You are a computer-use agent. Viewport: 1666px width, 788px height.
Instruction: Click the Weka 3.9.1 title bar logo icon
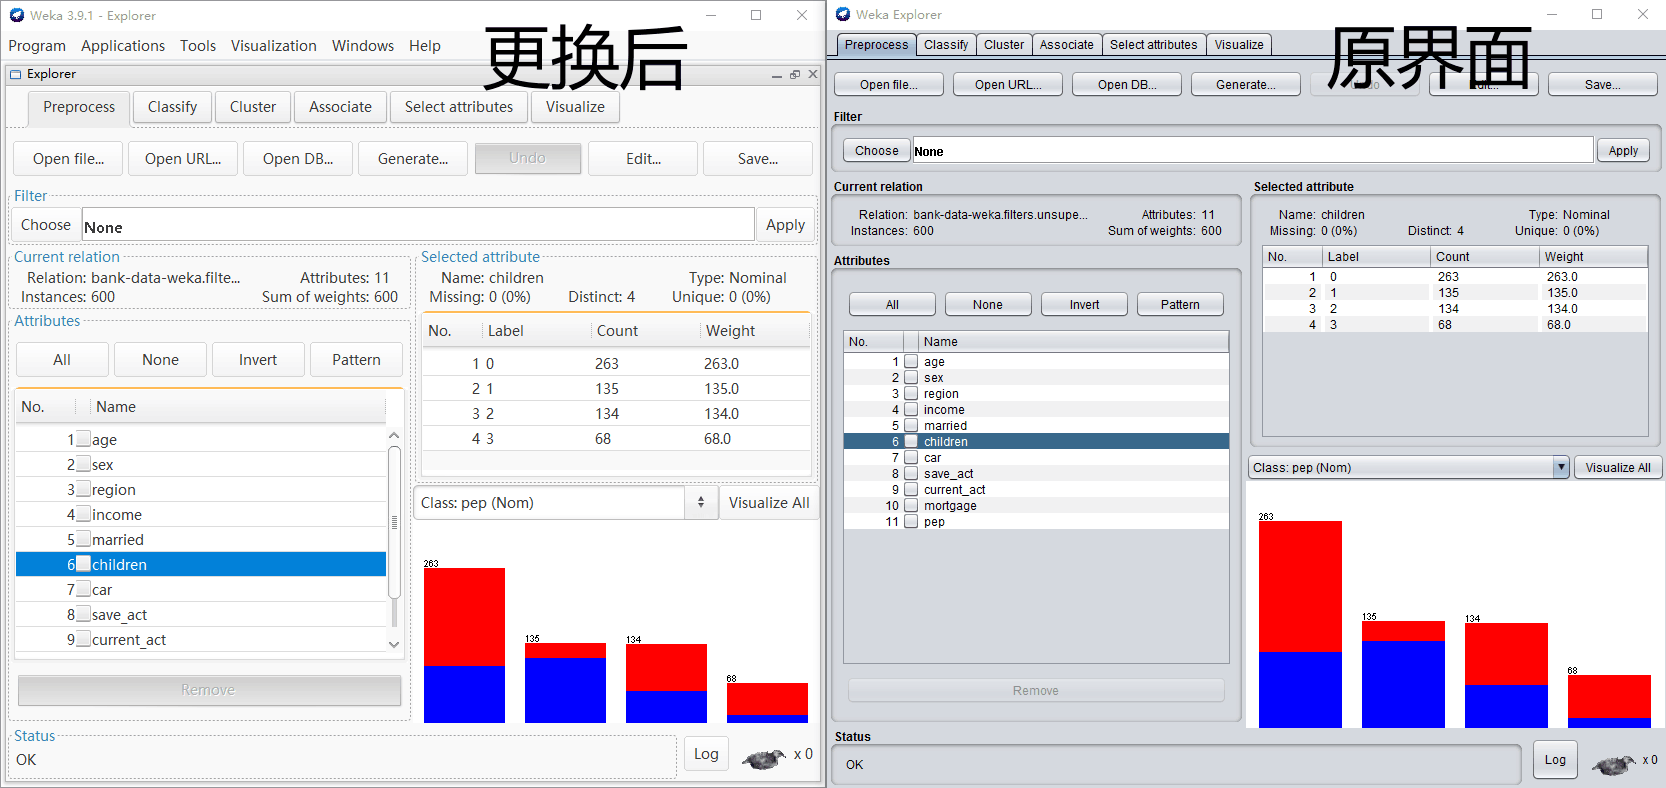(x=17, y=15)
